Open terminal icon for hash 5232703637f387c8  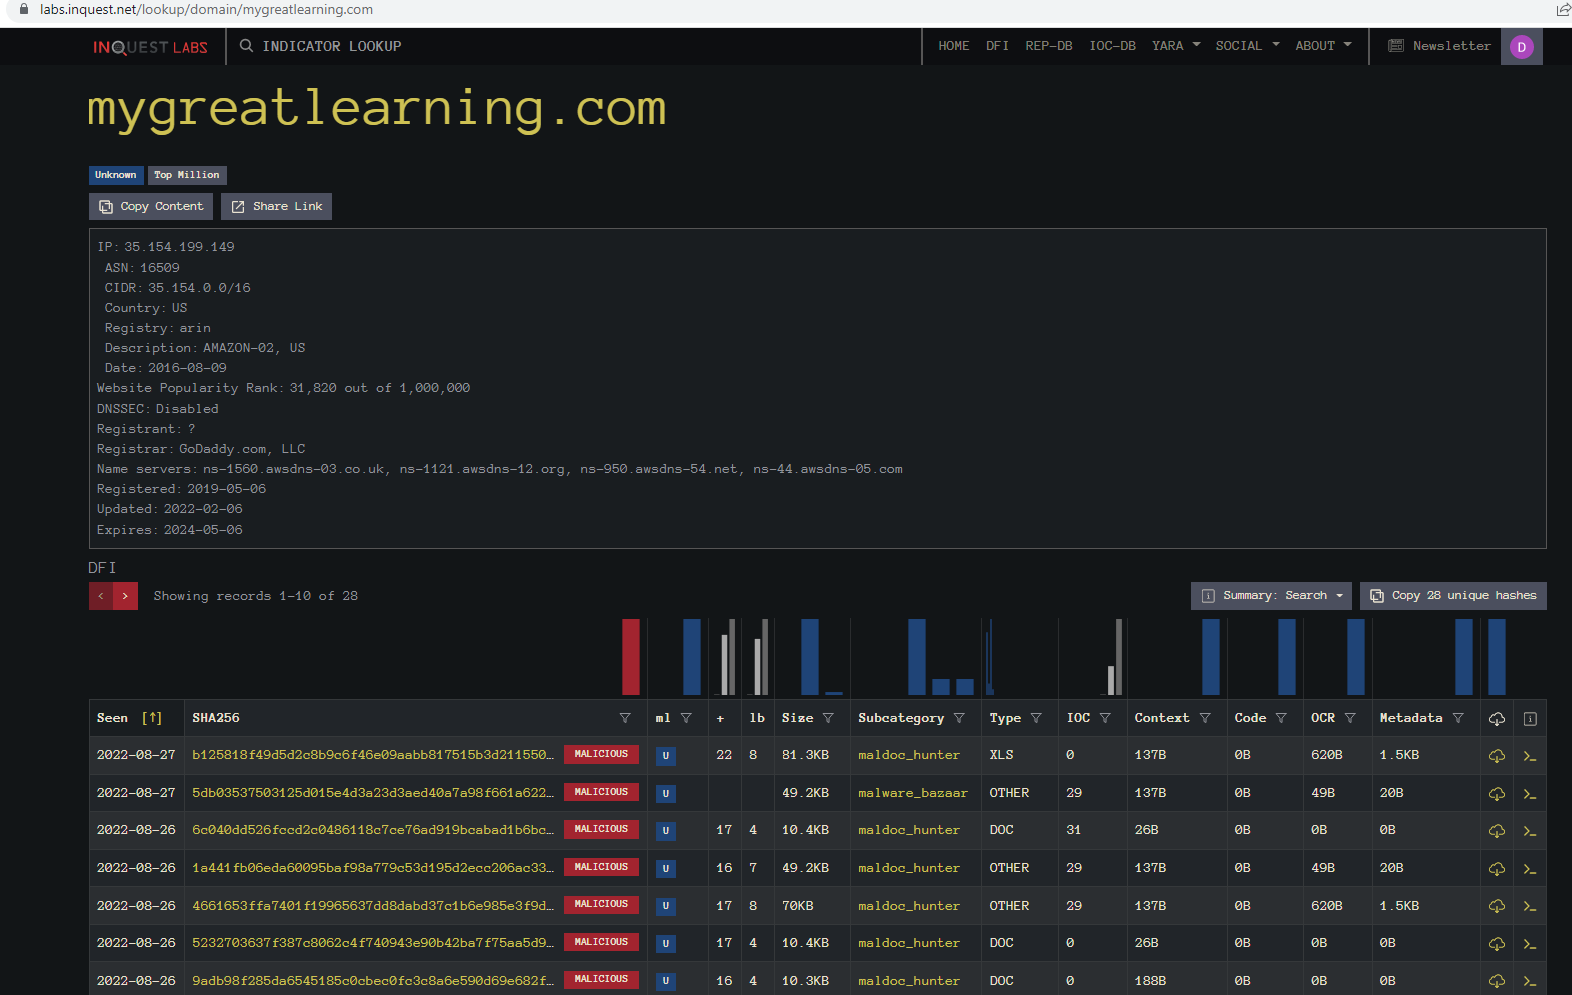click(x=1529, y=944)
